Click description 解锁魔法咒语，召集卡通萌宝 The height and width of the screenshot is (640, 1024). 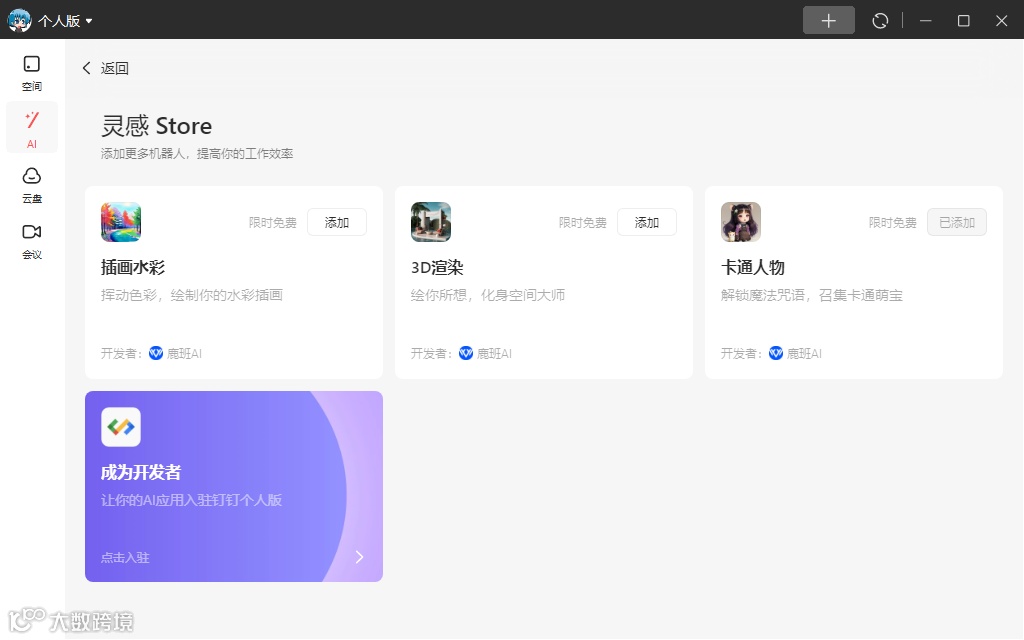point(812,295)
